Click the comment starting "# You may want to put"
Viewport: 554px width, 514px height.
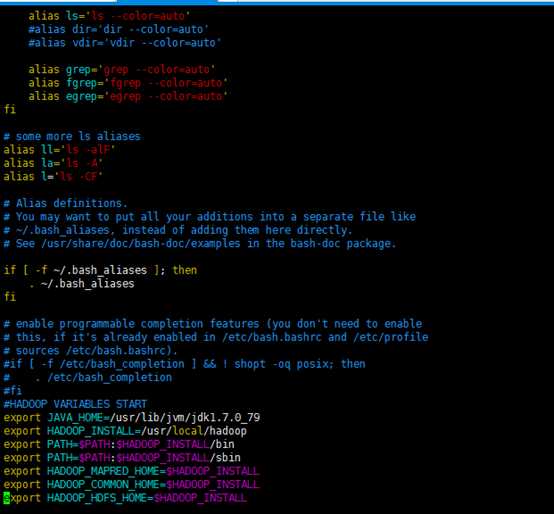point(210,217)
